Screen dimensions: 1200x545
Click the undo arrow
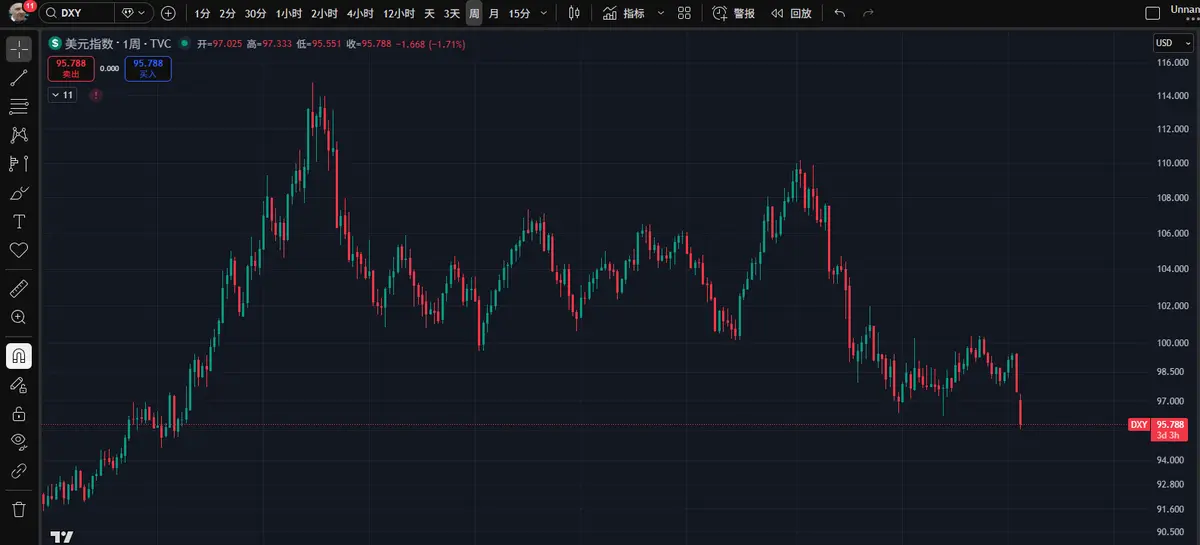click(840, 13)
